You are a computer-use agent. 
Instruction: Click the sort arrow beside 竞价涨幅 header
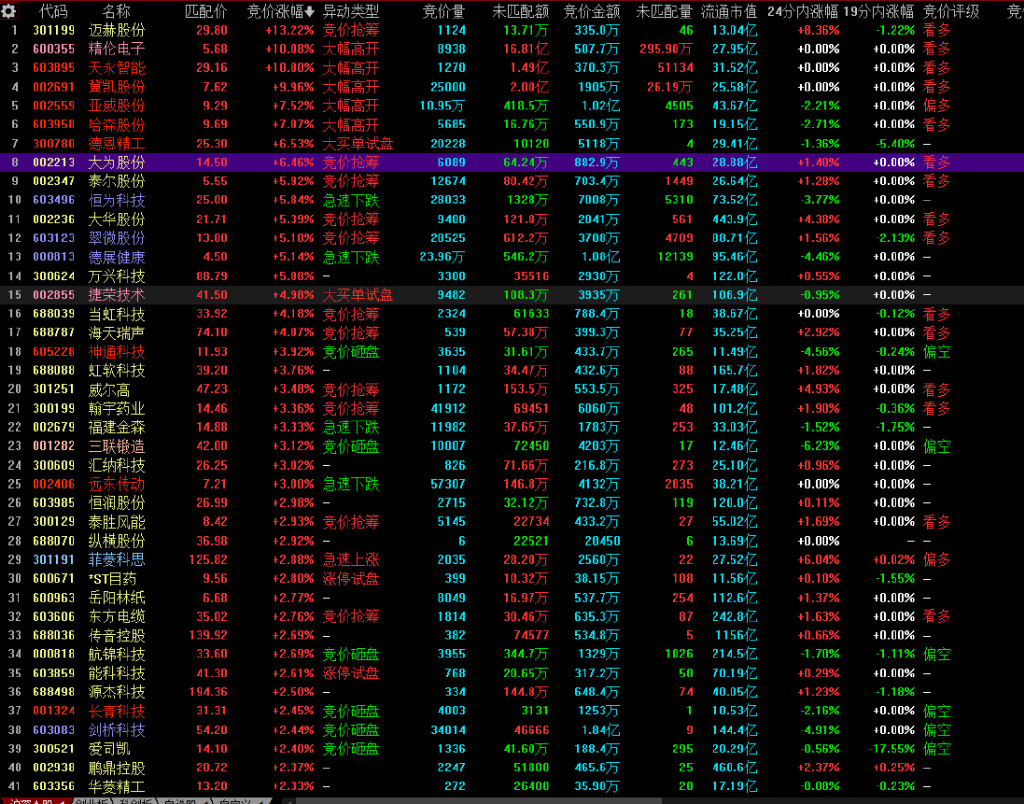coord(310,12)
